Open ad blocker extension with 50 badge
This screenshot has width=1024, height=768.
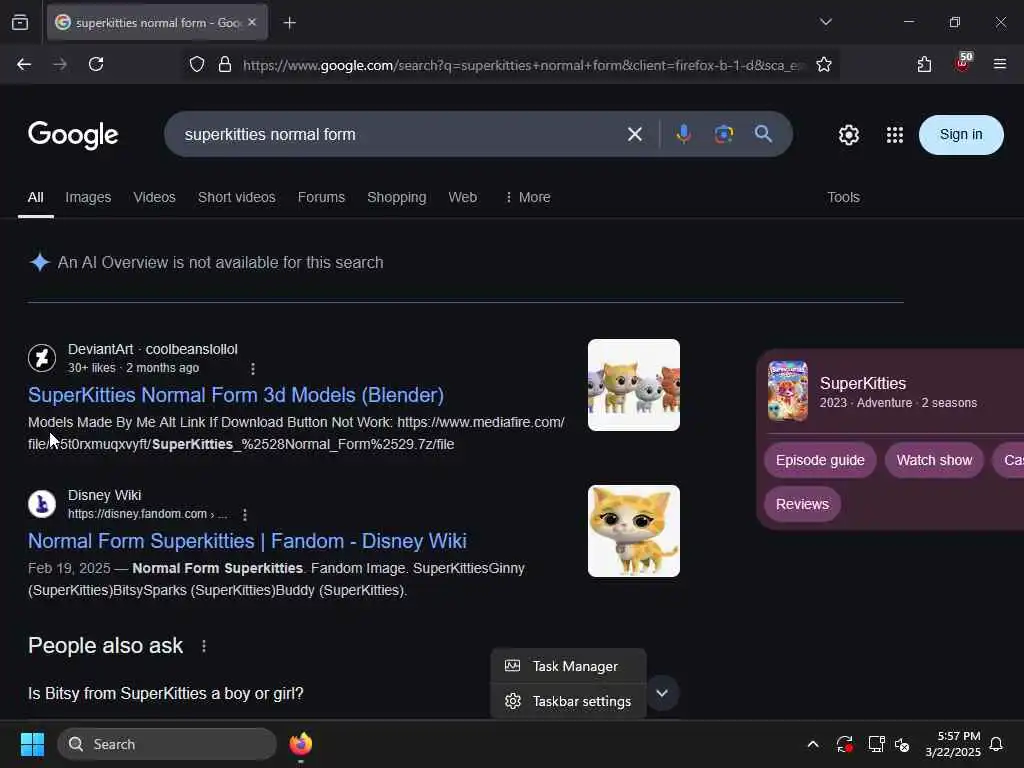click(963, 63)
